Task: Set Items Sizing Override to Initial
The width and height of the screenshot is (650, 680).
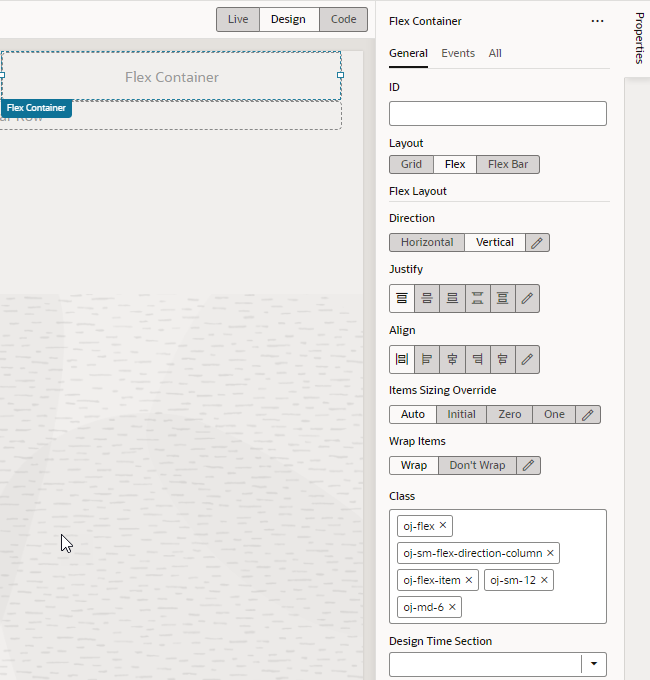Action: 461,415
